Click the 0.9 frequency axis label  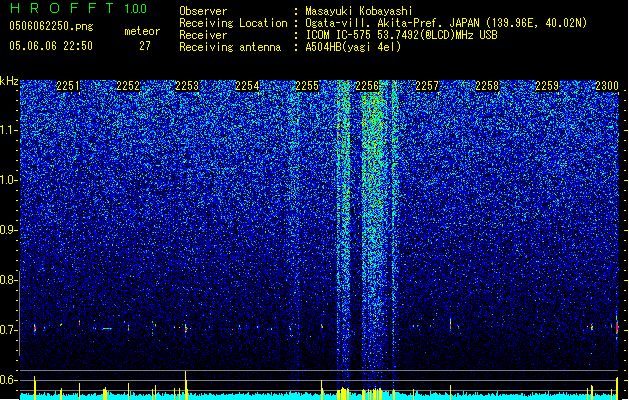9,230
